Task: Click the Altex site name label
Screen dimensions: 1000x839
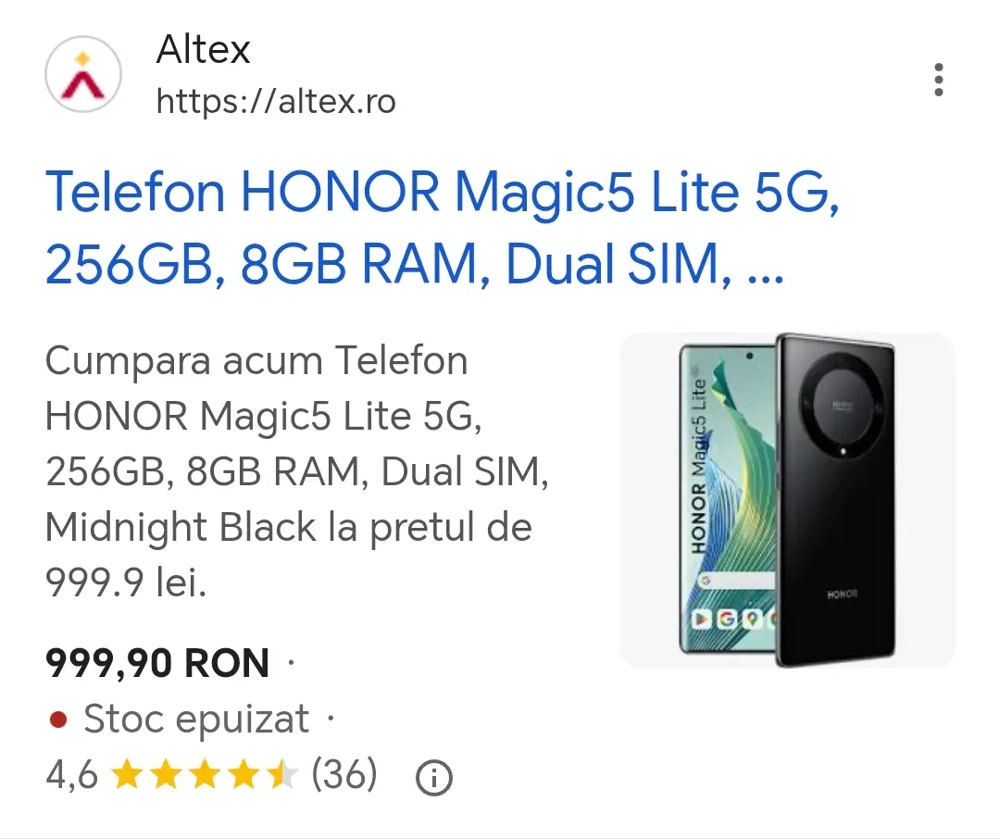Action: [203, 50]
